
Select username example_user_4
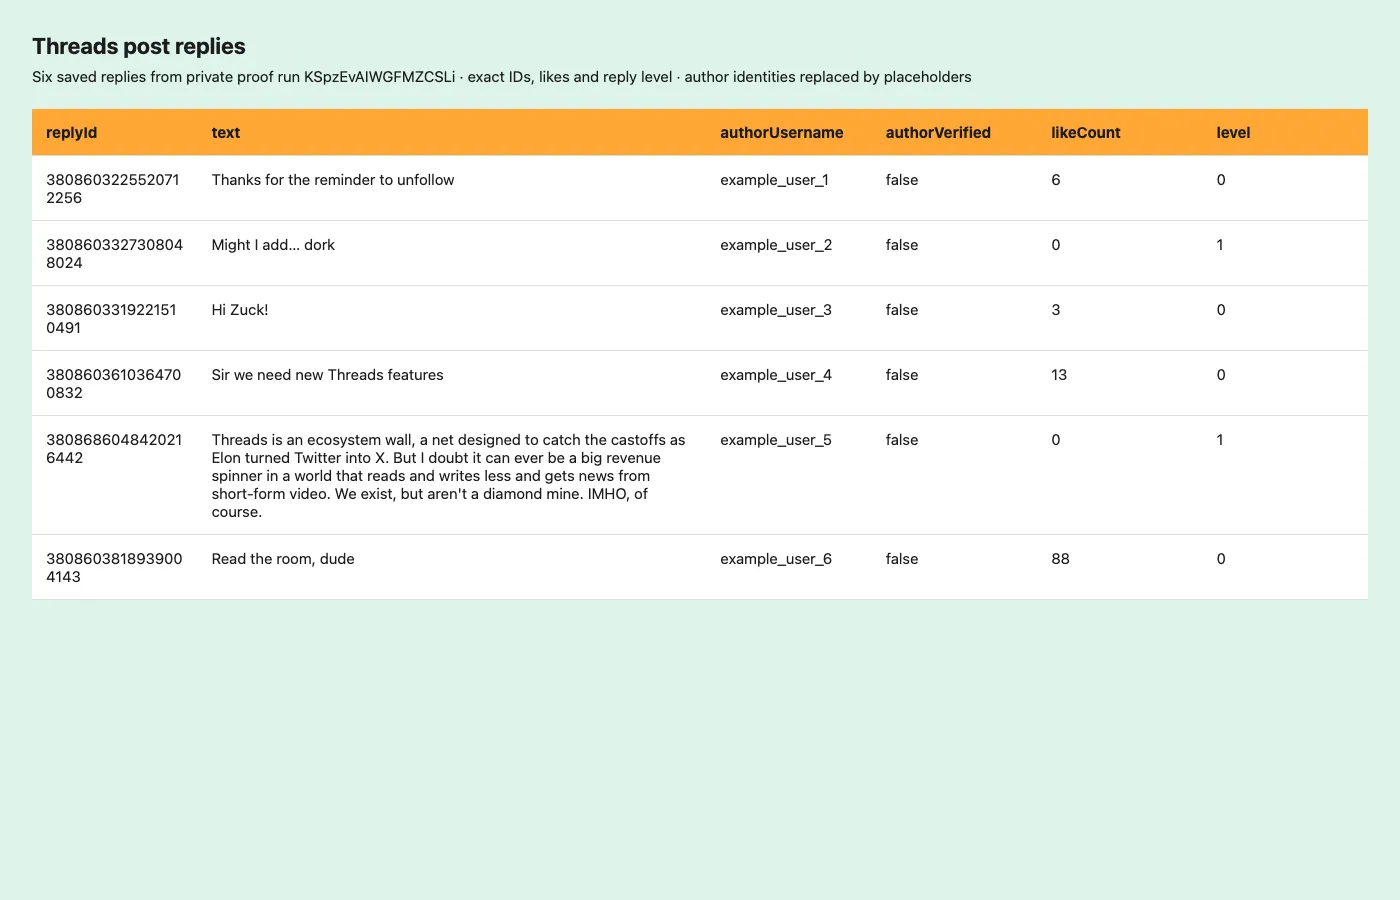click(x=776, y=375)
